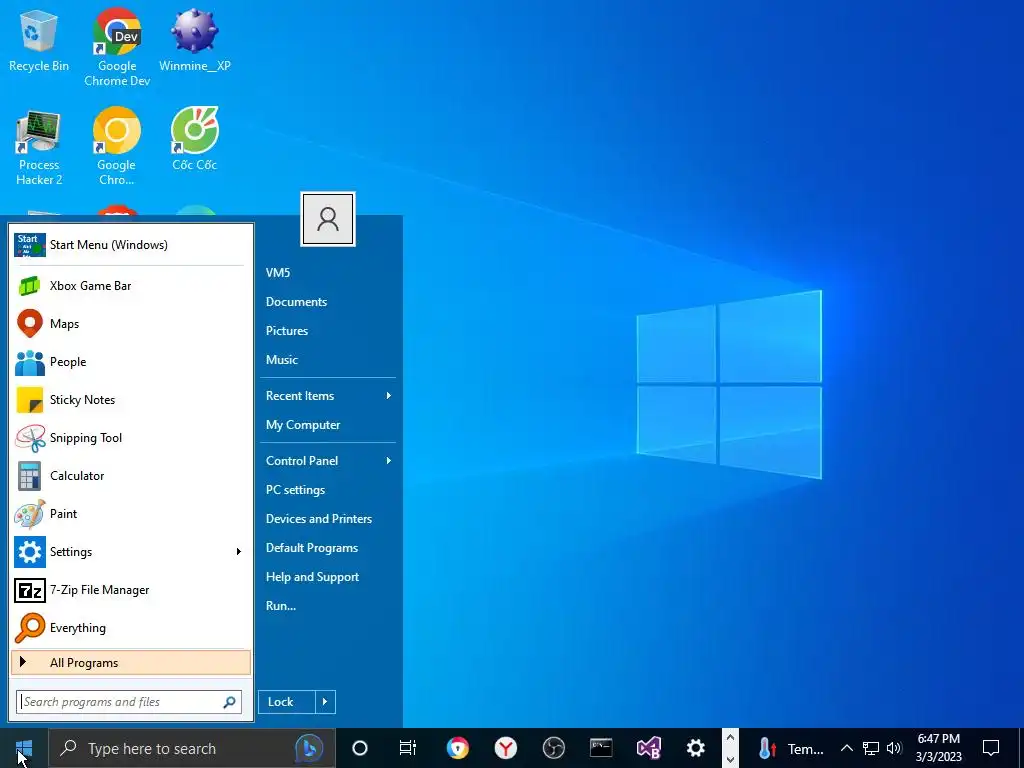Open Paint from the programs list
This screenshot has width=1024, height=768.
(x=131, y=514)
